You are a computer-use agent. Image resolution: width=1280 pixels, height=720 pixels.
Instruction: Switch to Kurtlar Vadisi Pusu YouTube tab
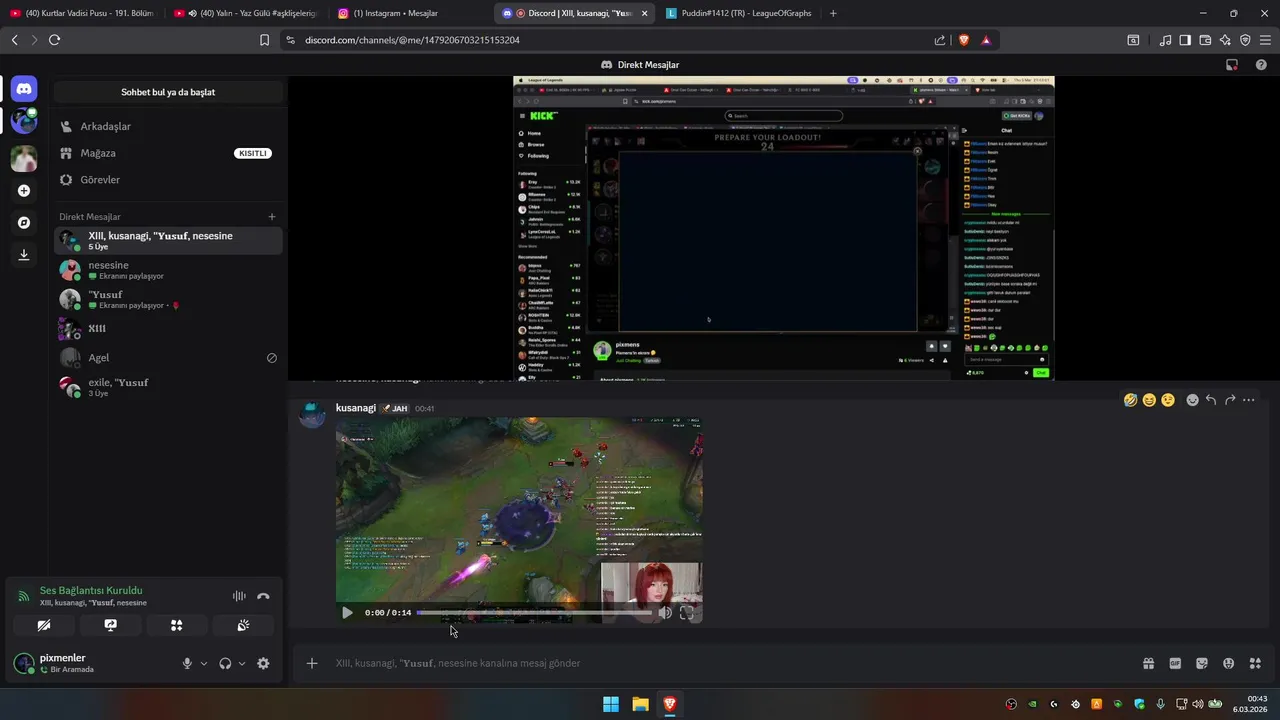coord(82,13)
